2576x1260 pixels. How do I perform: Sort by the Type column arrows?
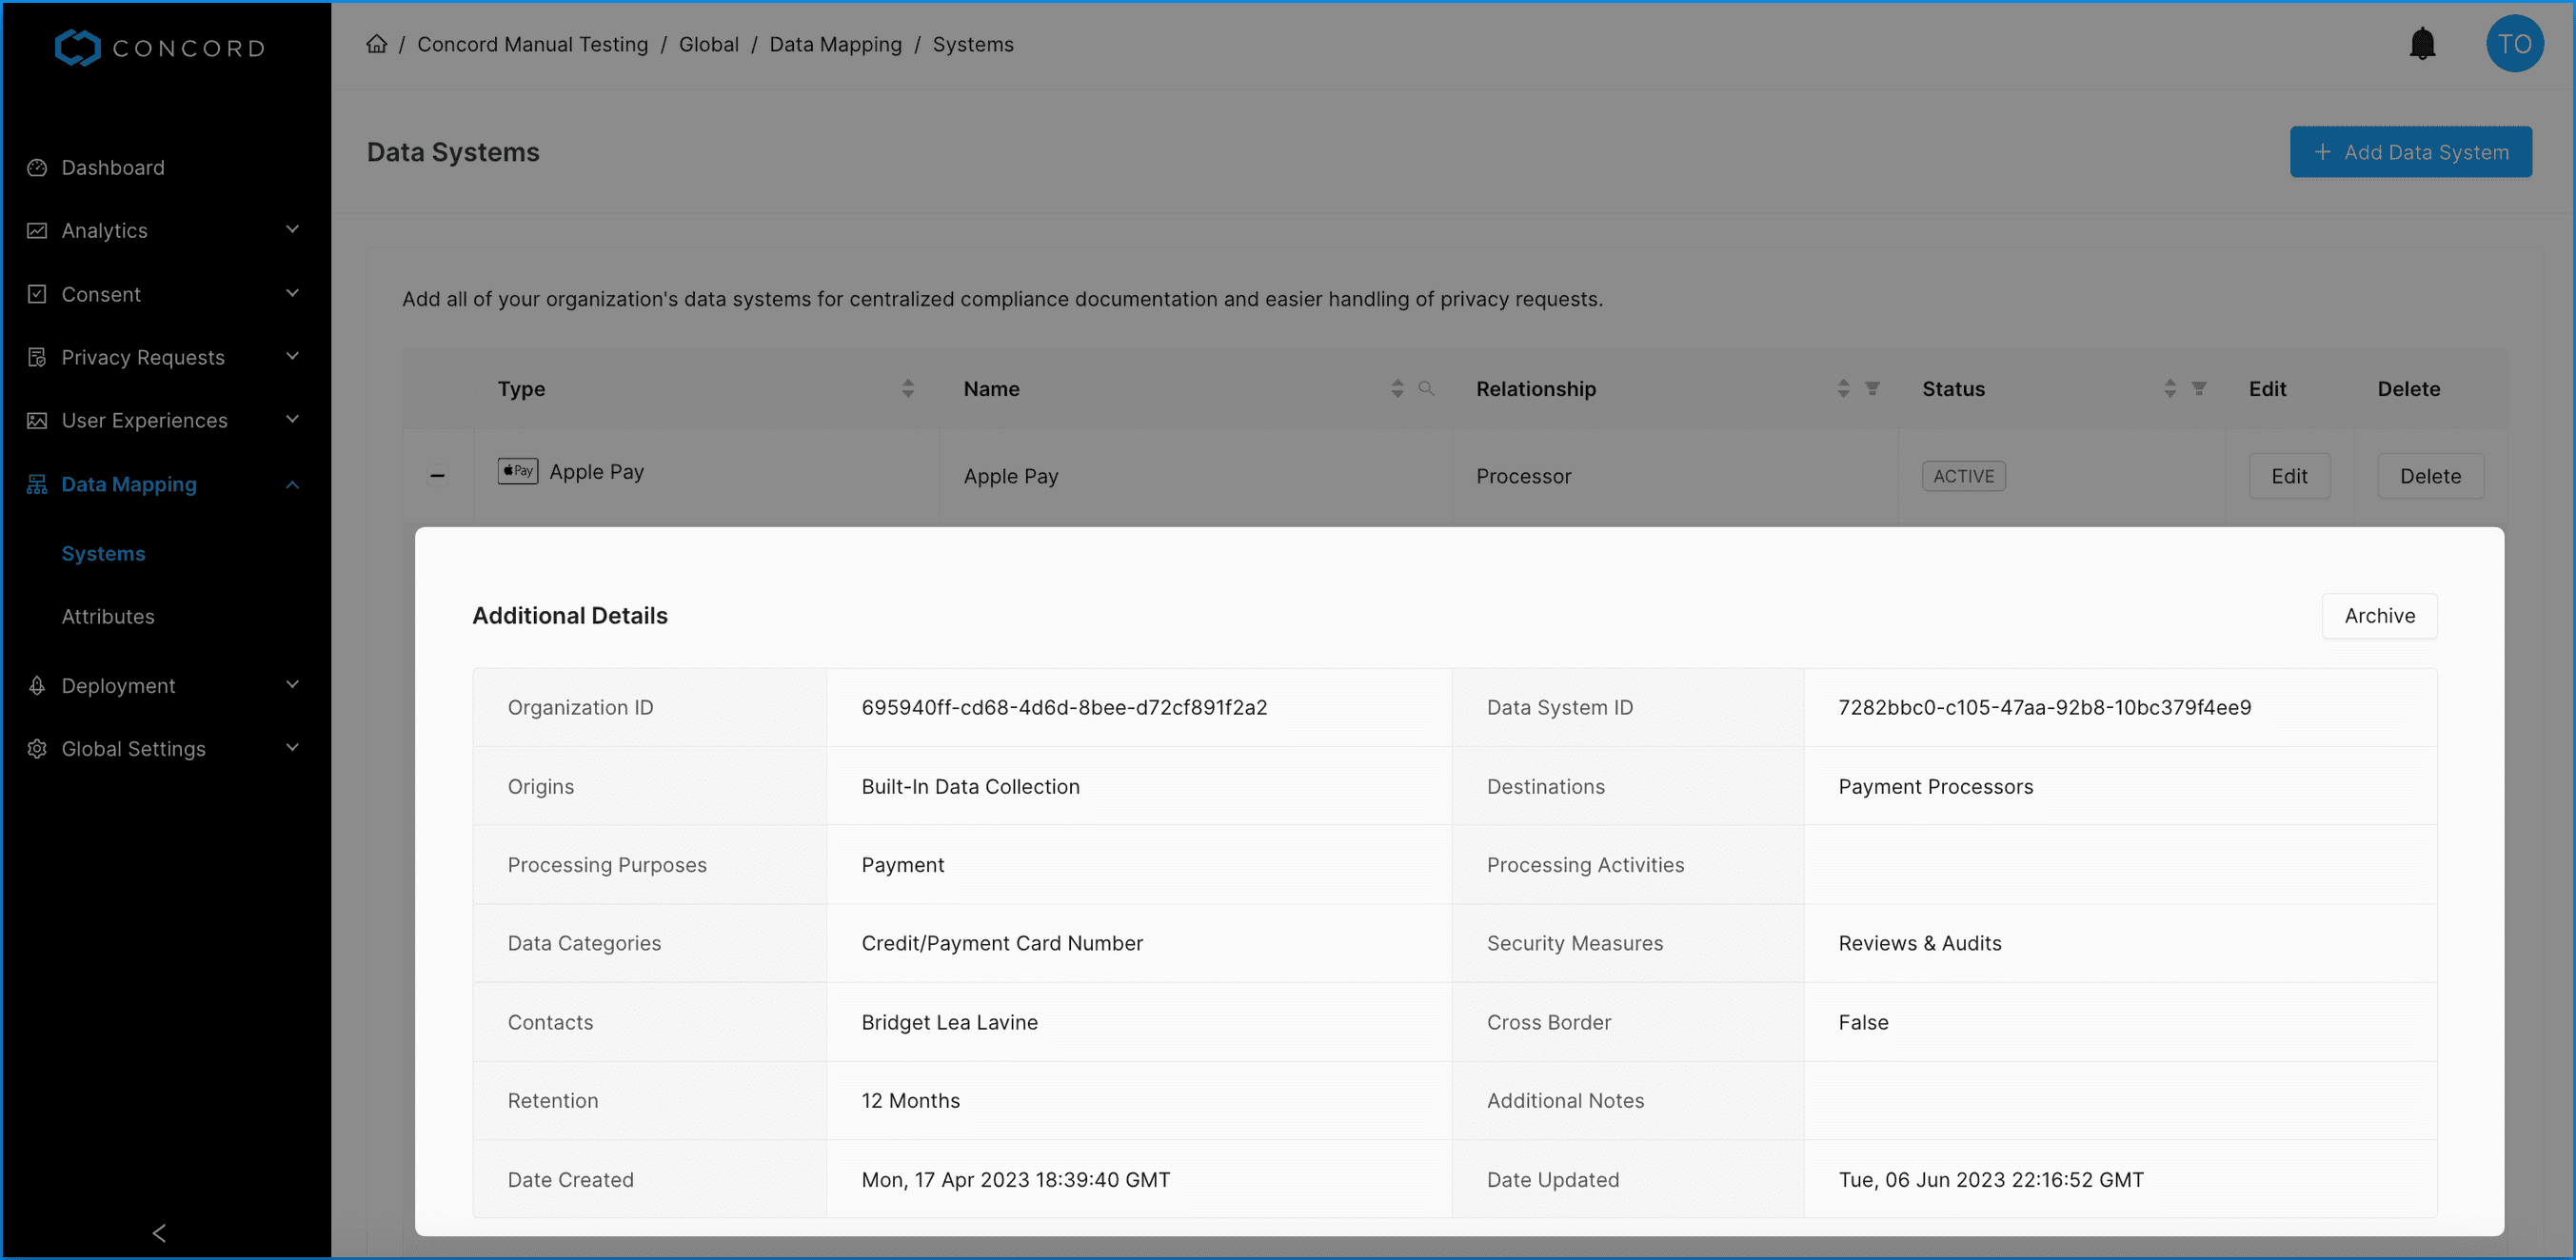coord(907,389)
